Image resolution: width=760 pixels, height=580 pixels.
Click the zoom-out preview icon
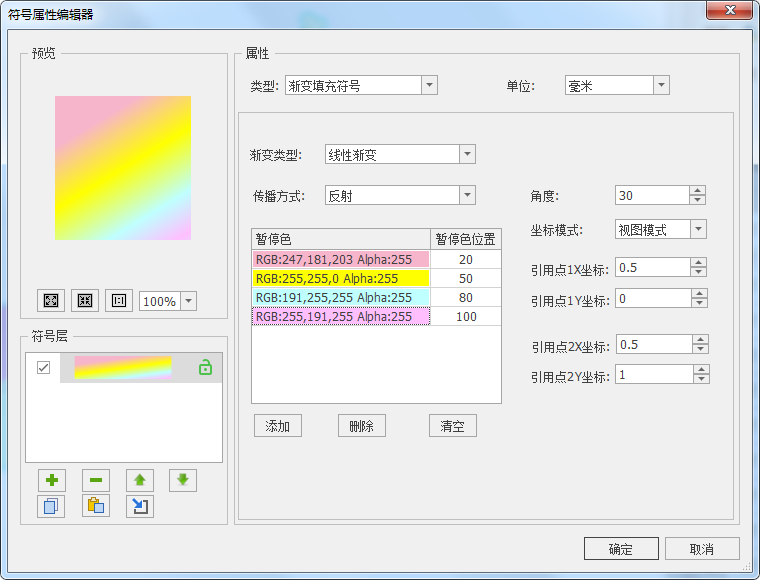tap(85, 301)
